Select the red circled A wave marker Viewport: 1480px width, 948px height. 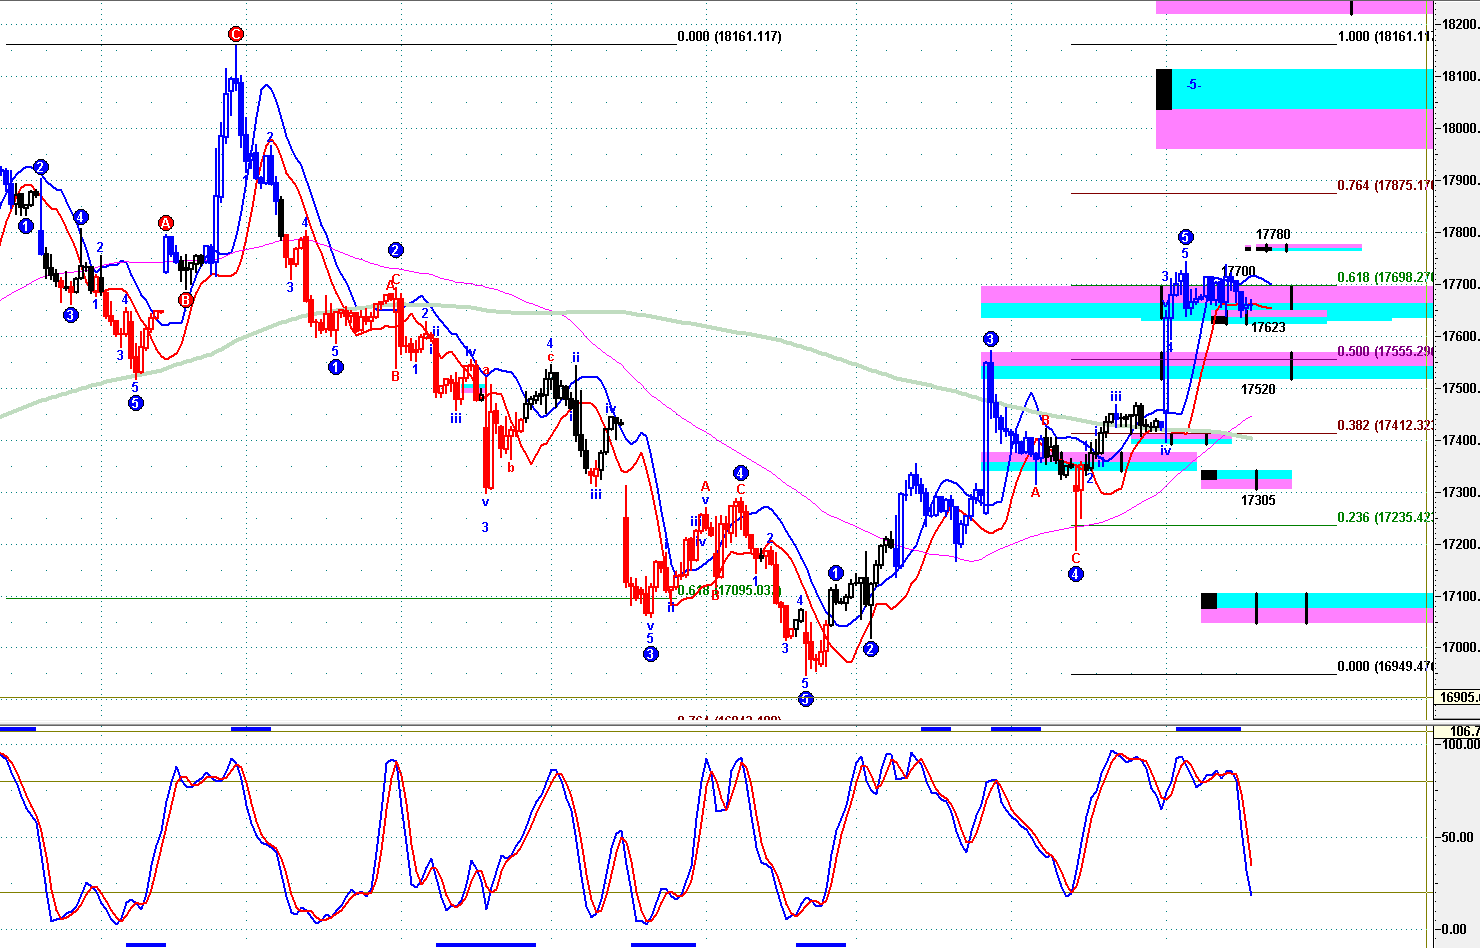pyautogui.click(x=166, y=223)
